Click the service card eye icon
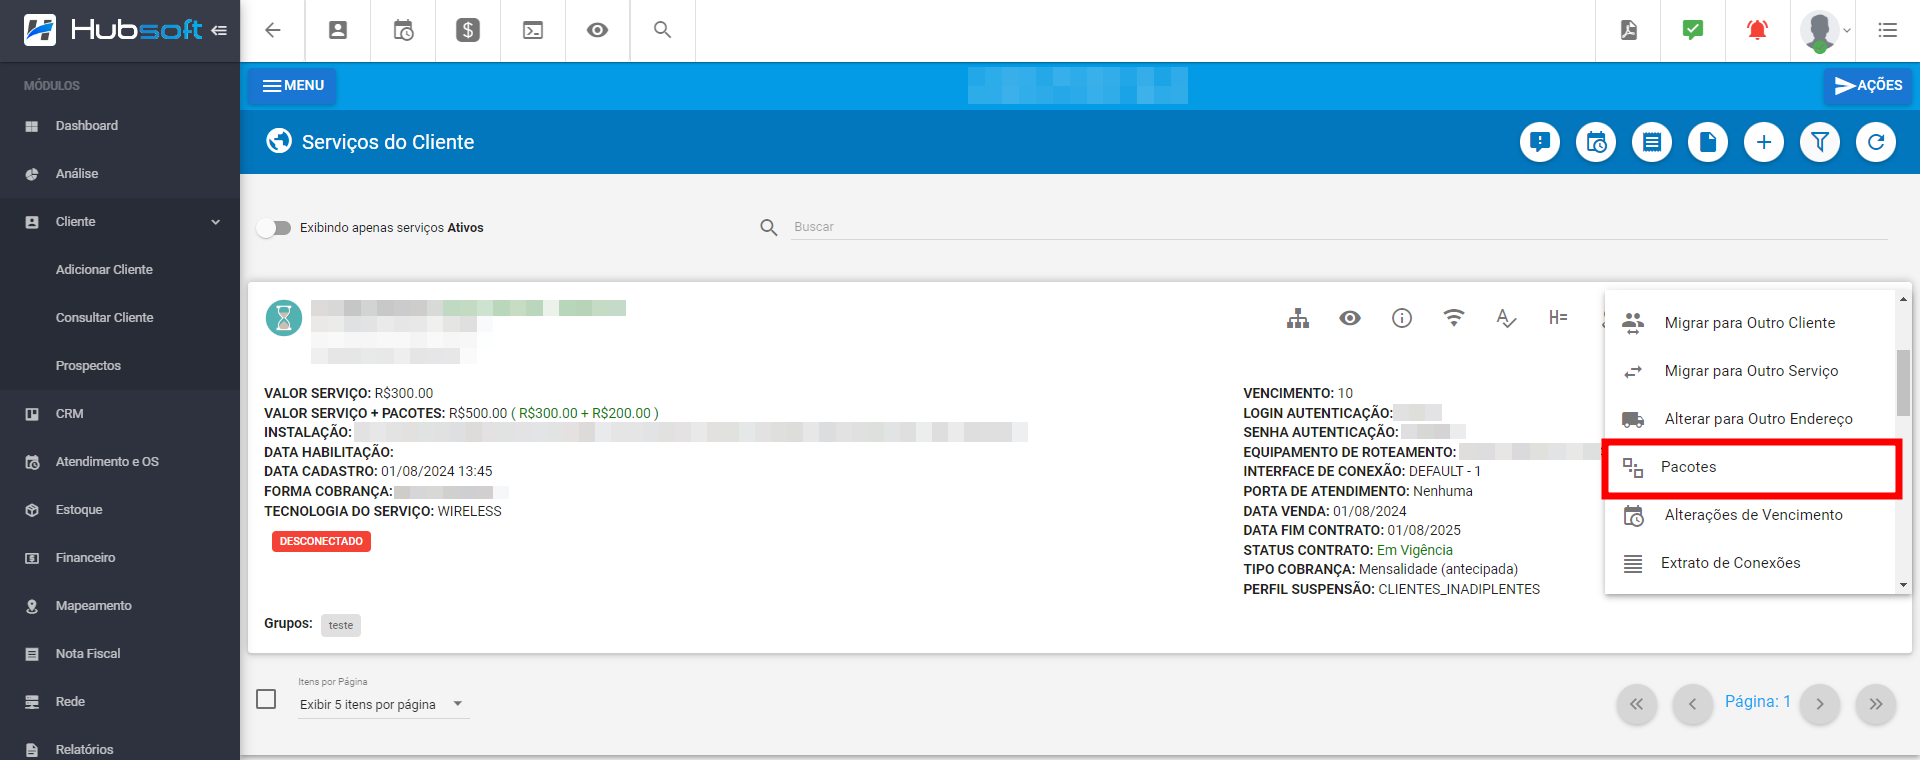 pos(1350,318)
